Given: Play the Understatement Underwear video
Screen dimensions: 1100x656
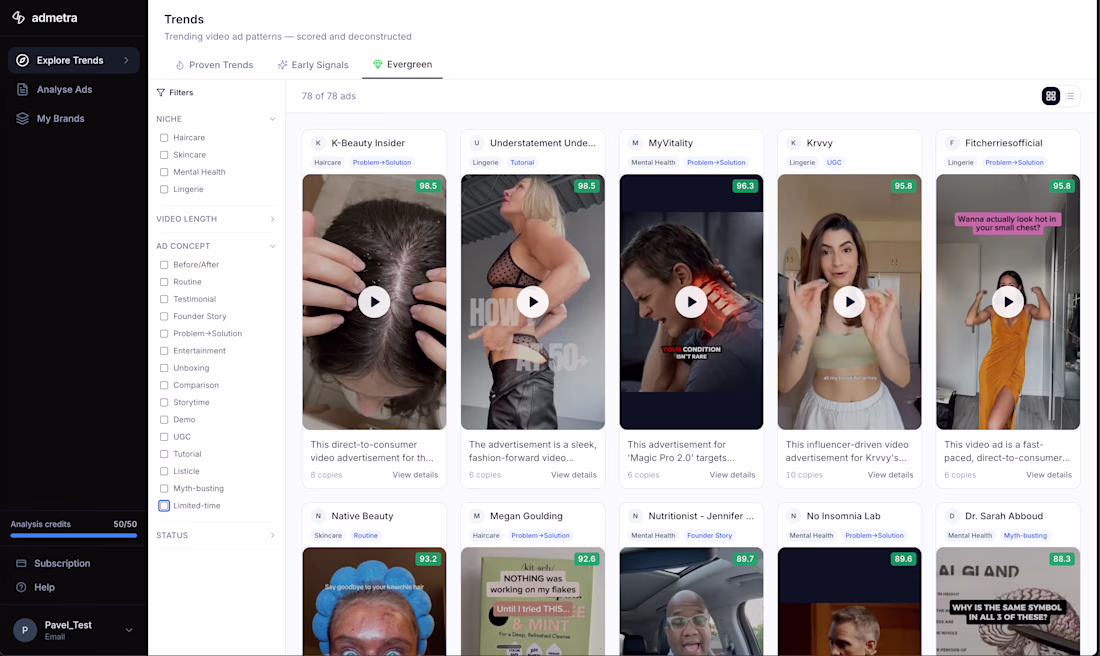Looking at the screenshot, I should click(532, 302).
